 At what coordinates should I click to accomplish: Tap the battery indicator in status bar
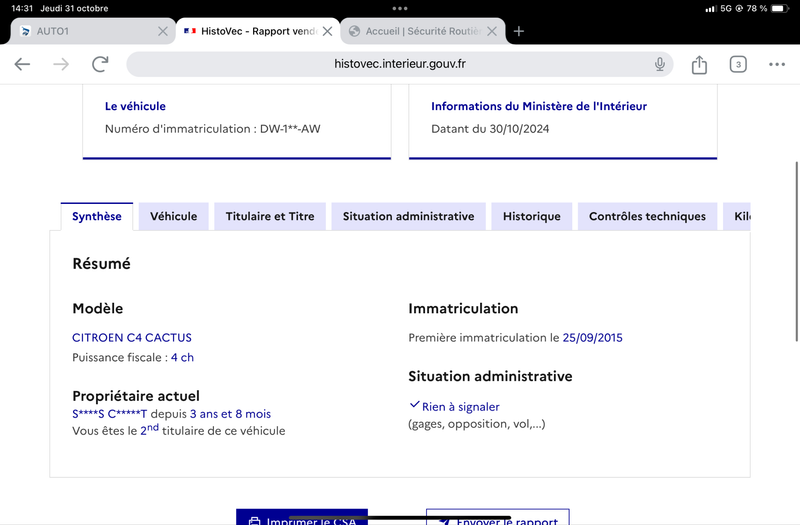780,8
